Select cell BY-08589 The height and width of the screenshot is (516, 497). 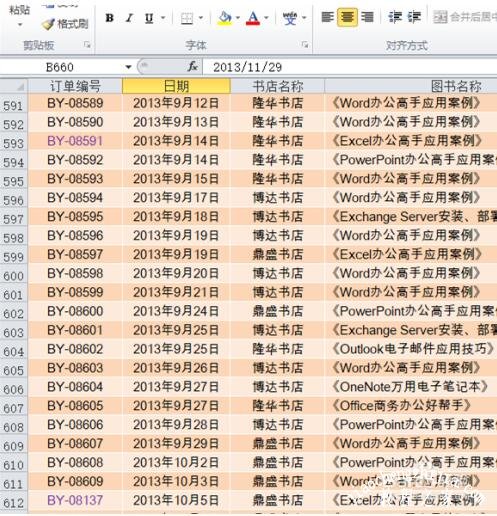tap(75, 103)
